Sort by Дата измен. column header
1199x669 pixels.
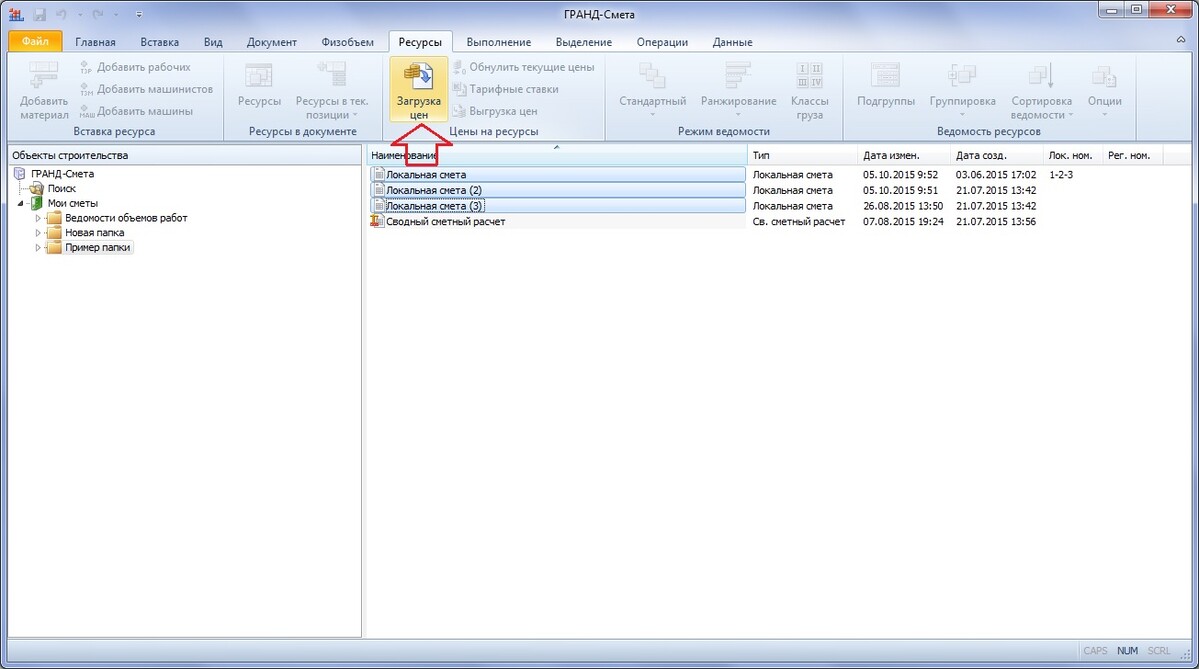(904, 155)
